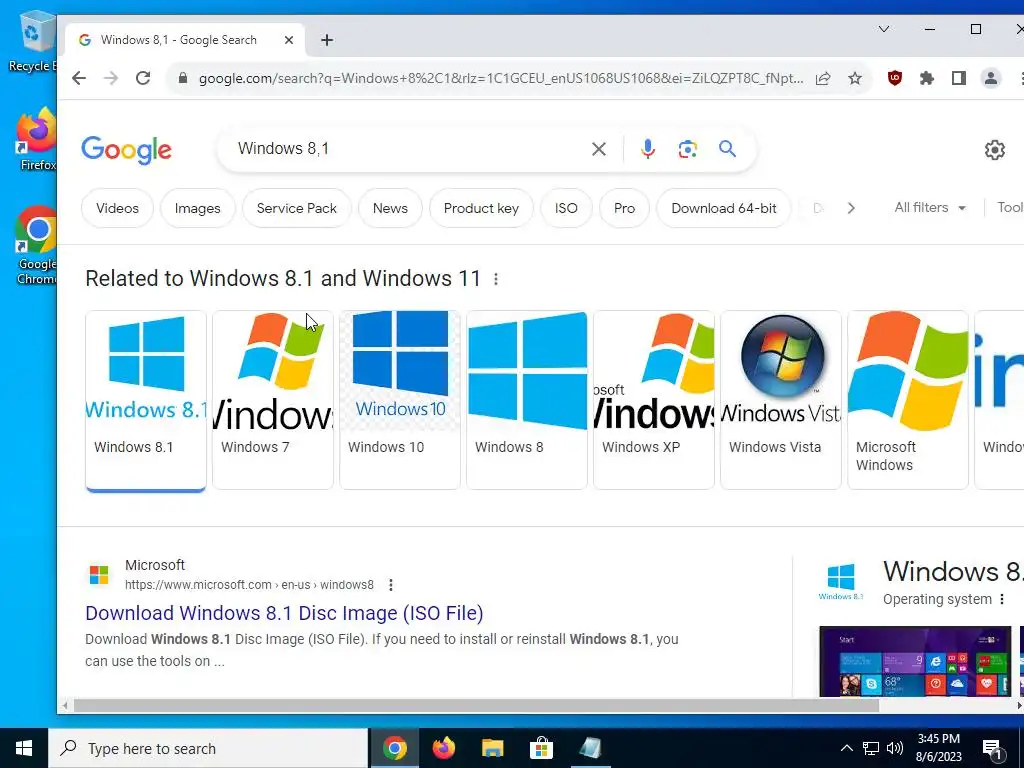
Task: Open Google quick settings gear
Action: [995, 150]
